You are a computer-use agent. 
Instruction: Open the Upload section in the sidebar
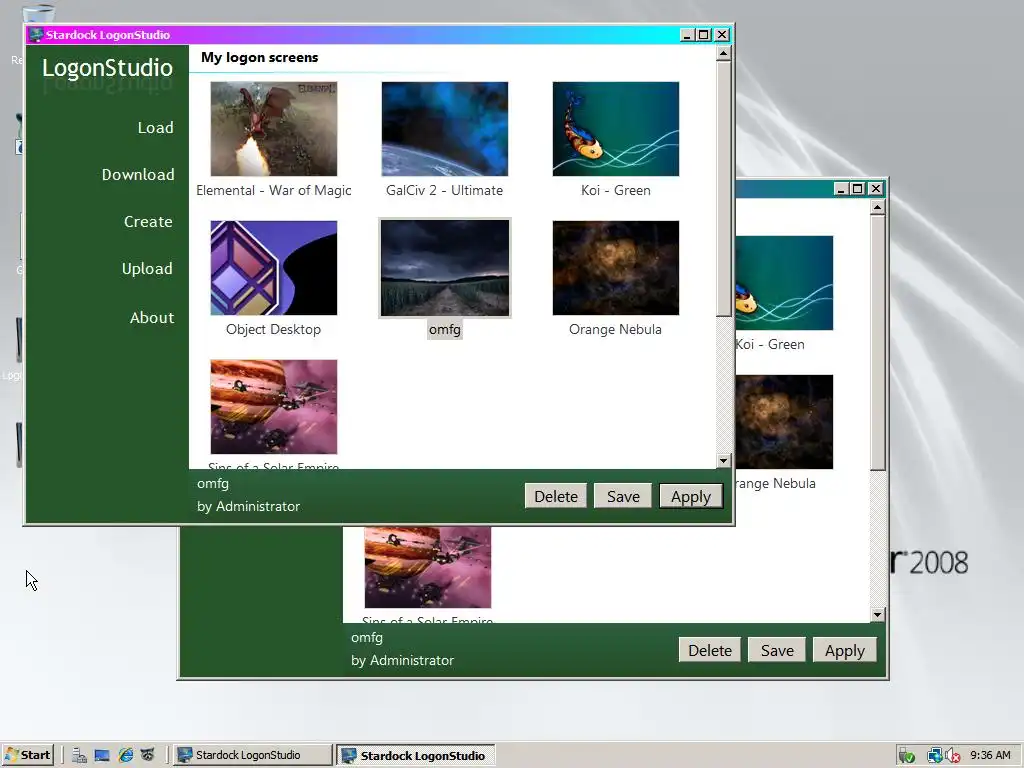click(147, 268)
